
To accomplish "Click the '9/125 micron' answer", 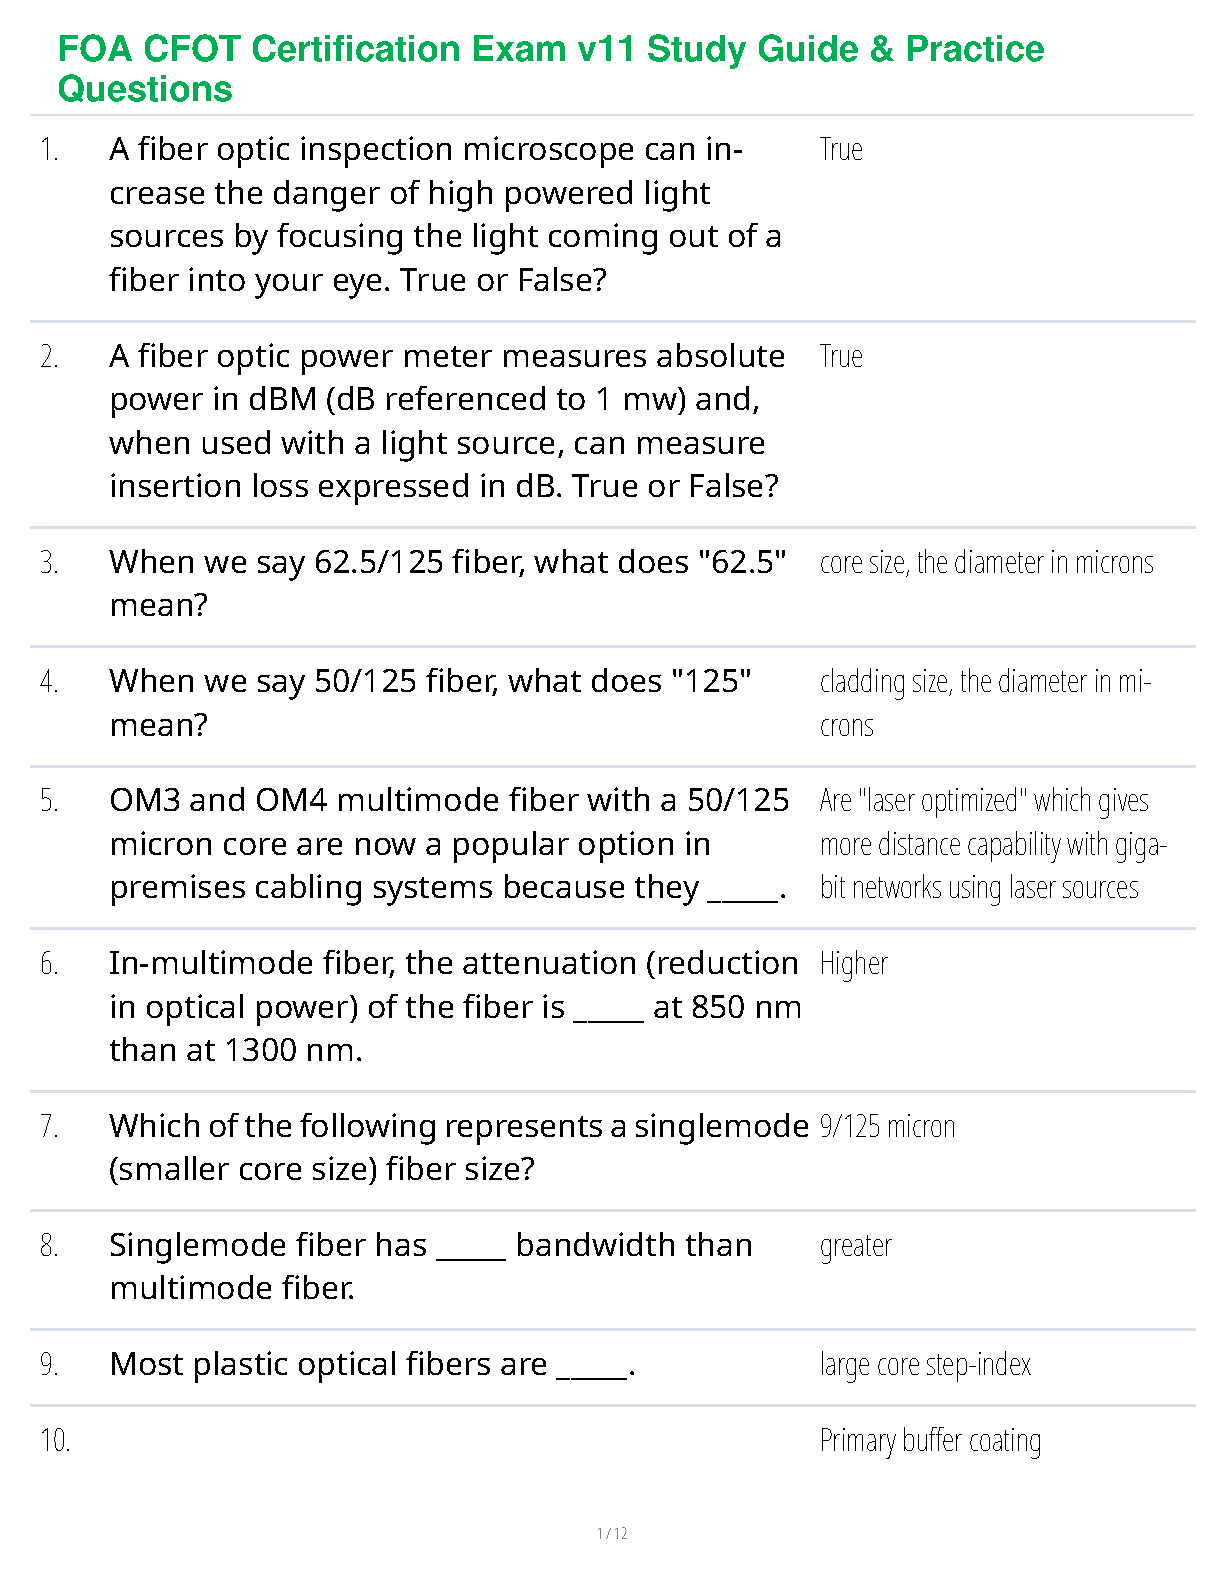I will click(x=887, y=1127).
